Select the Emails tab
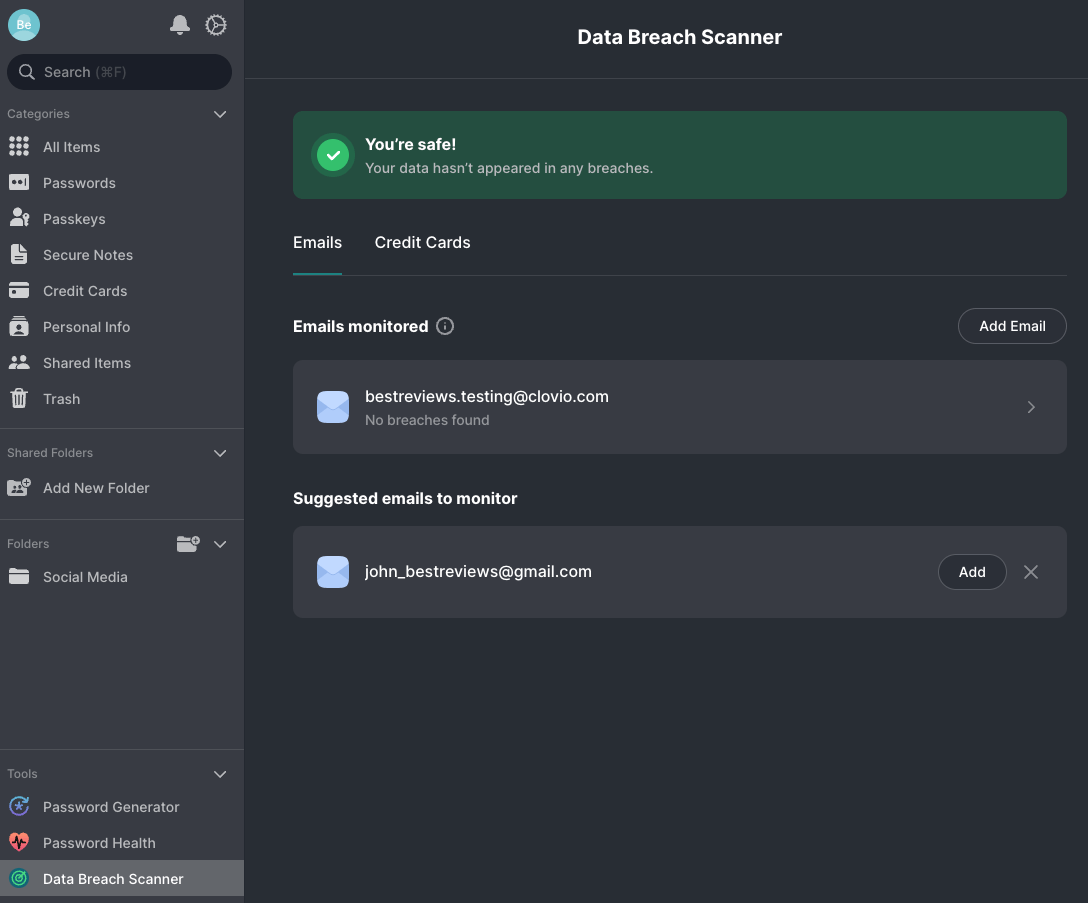The width and height of the screenshot is (1088, 903). tap(317, 242)
